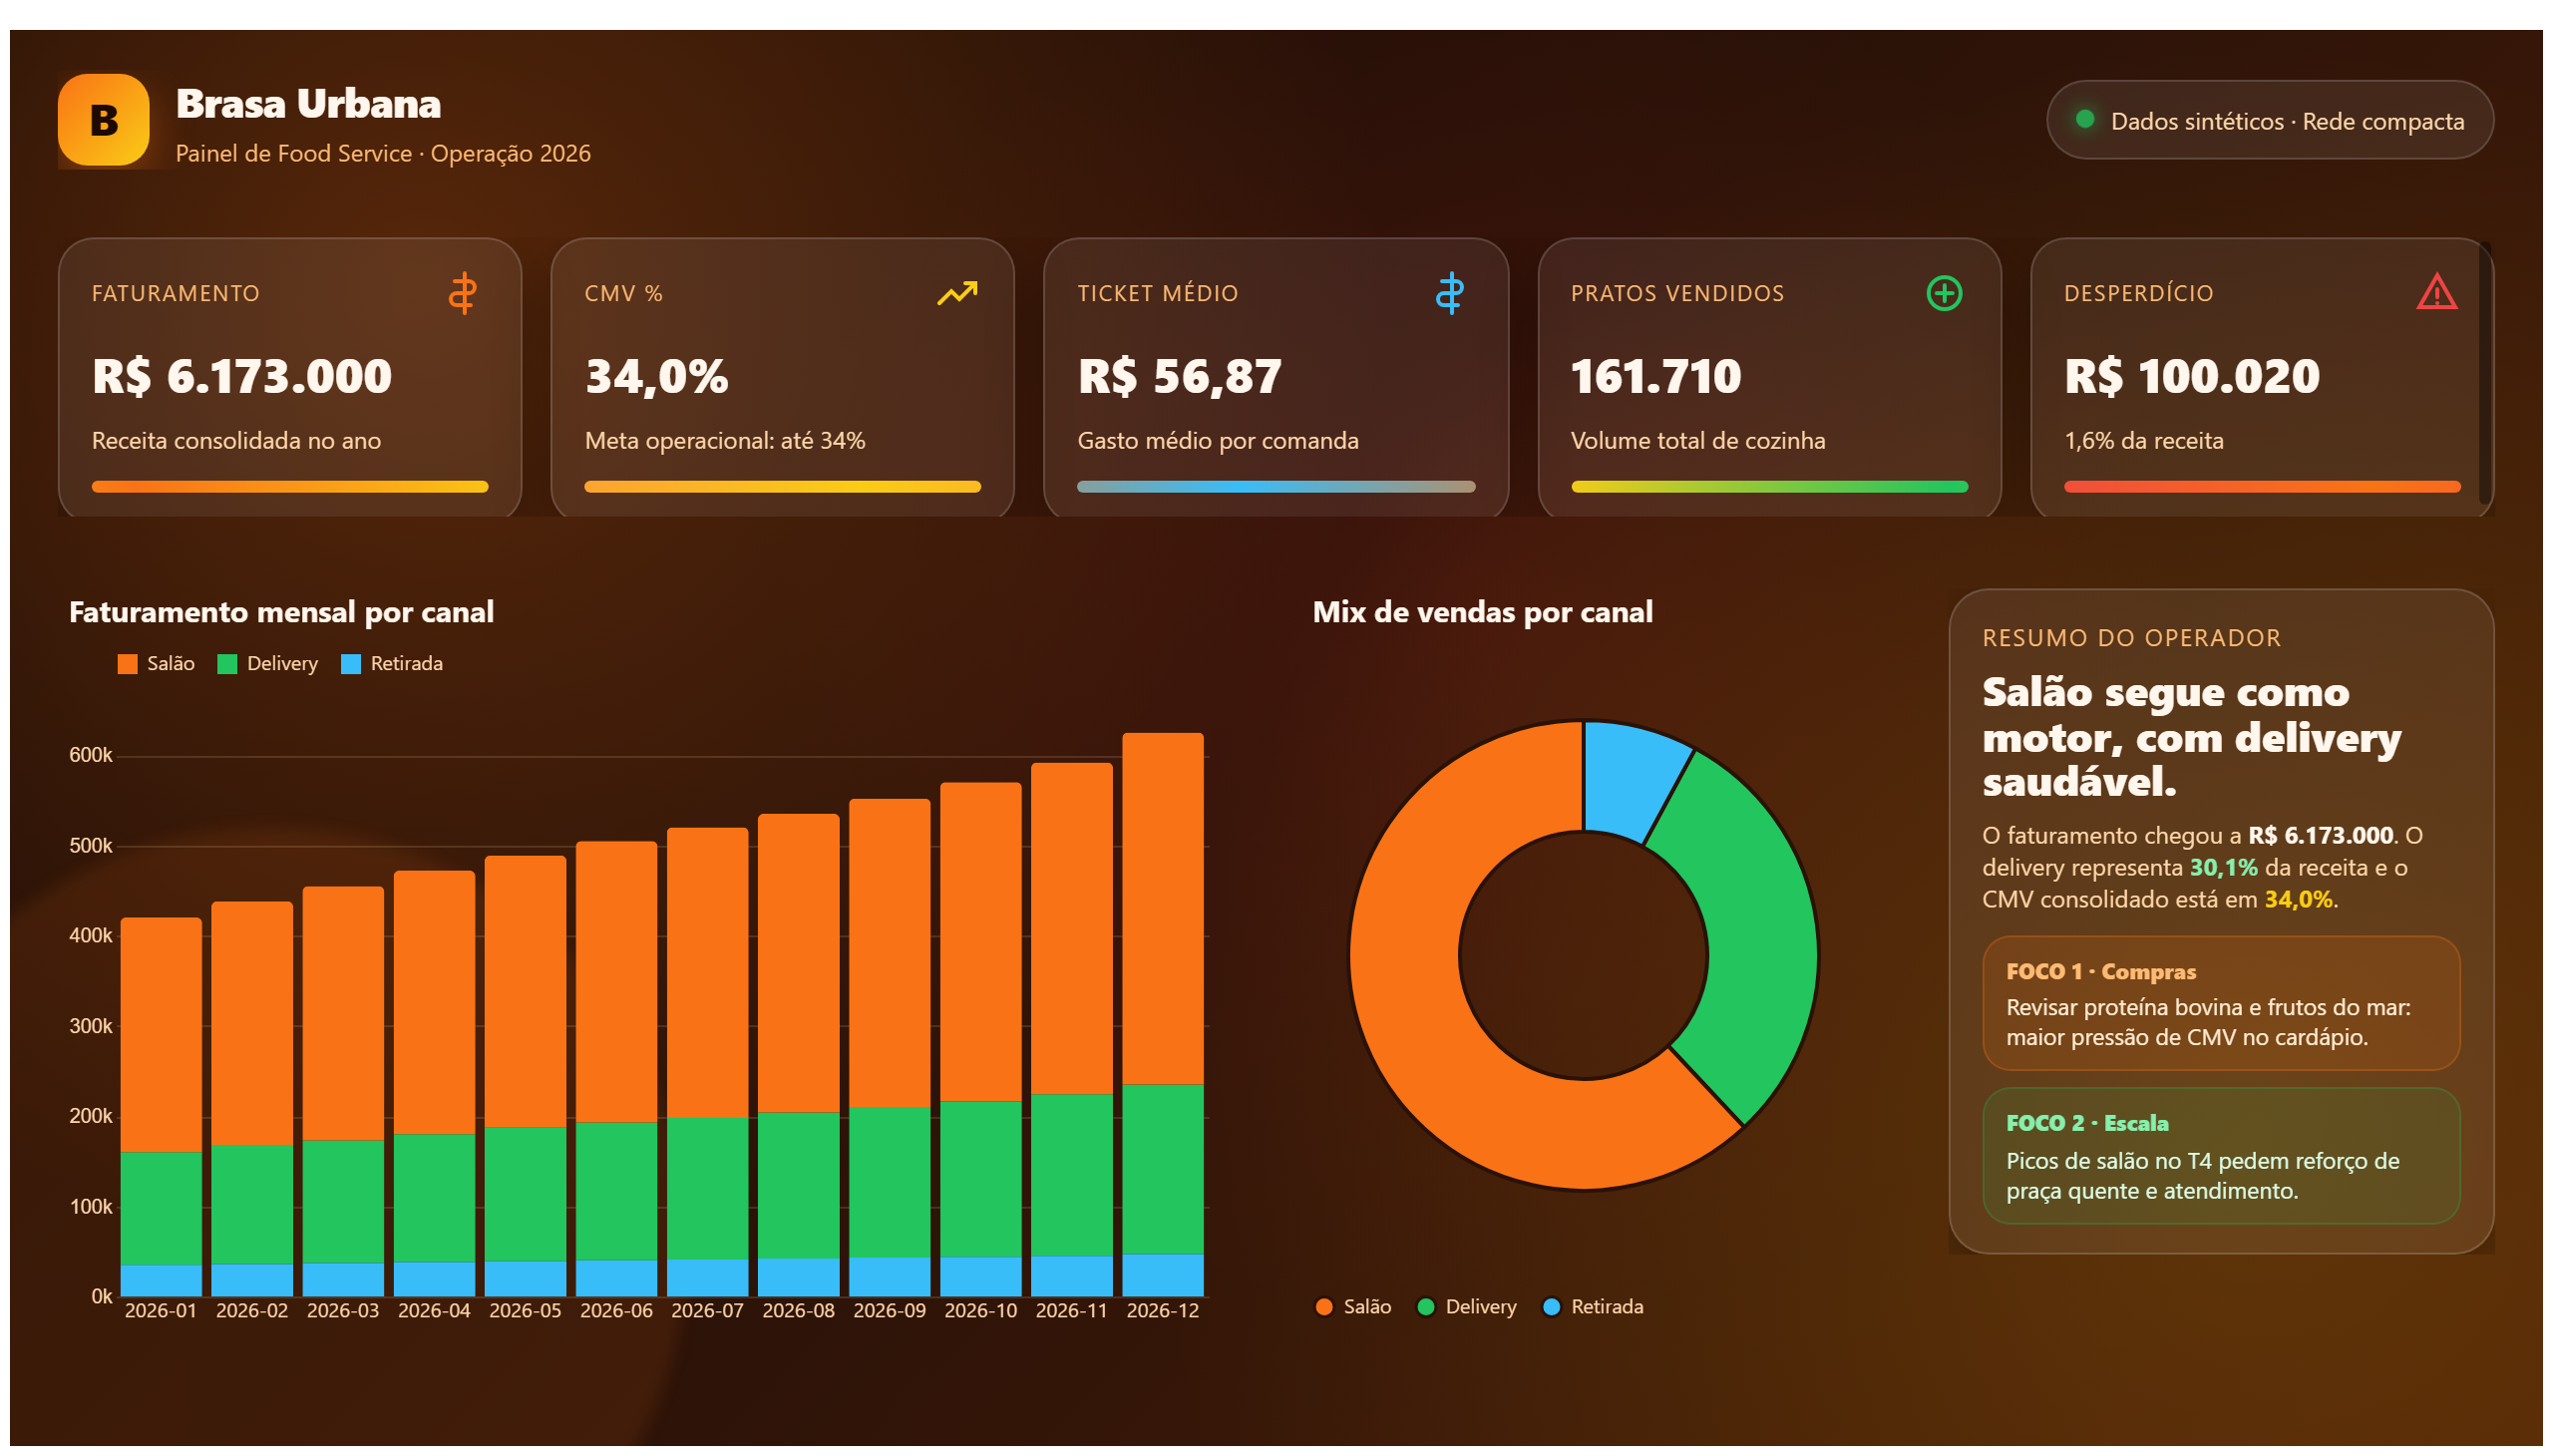This screenshot has height=1456, width=2553.
Task: Click the Brasa Urbana 'B' logo icon
Action: [x=104, y=120]
